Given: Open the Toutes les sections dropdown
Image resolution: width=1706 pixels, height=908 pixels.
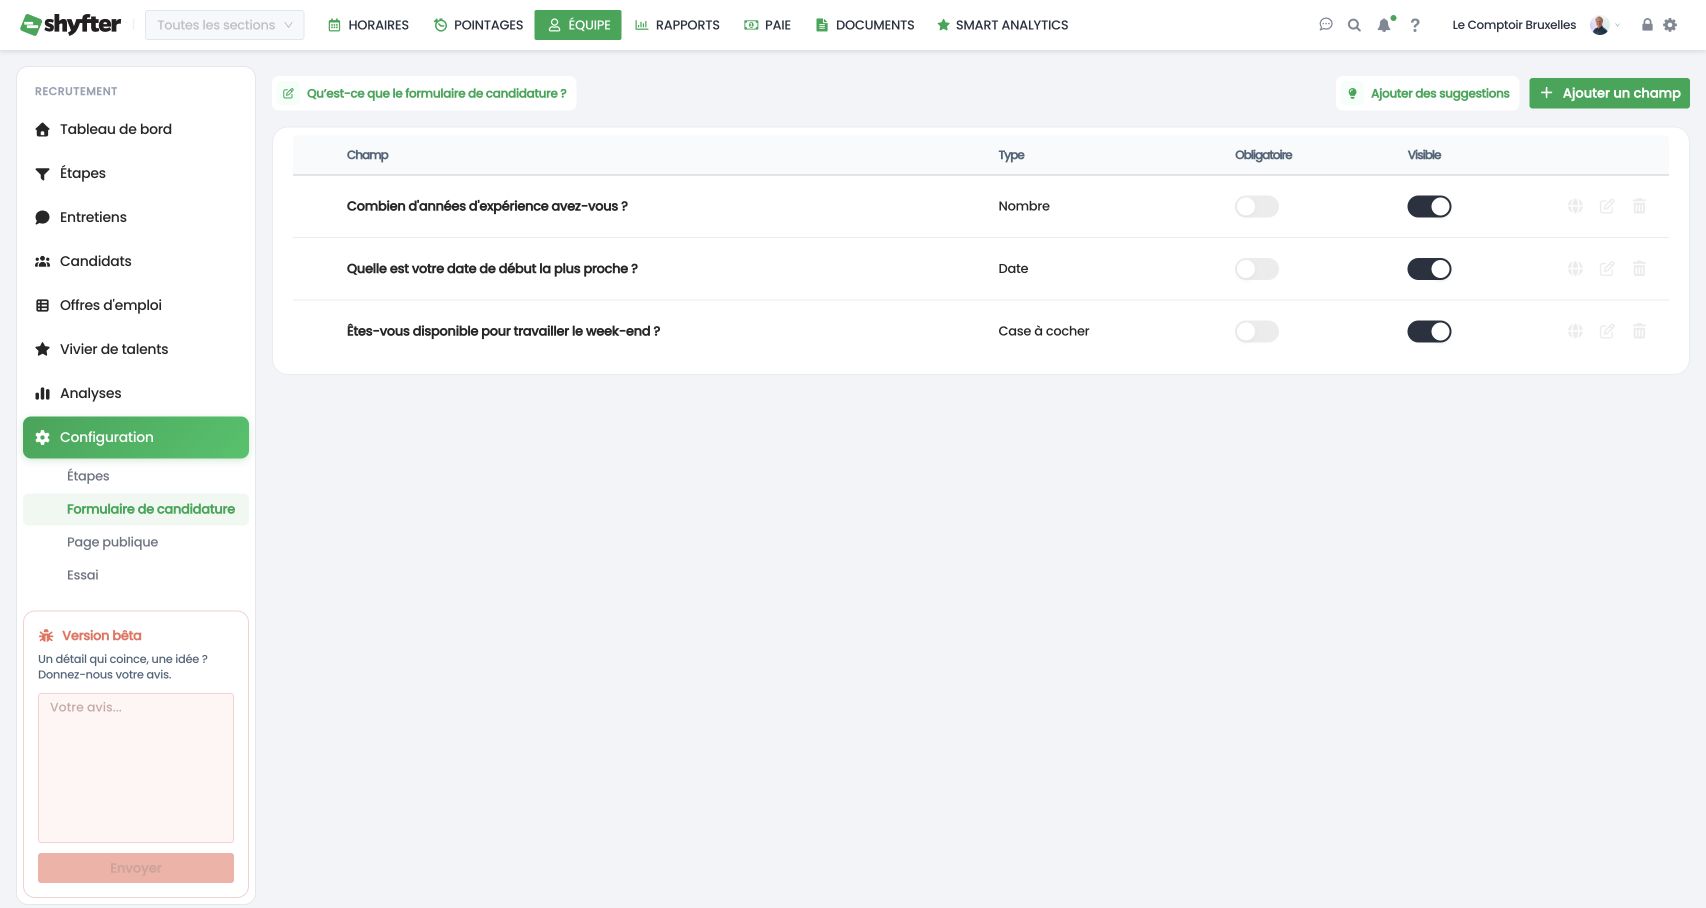Looking at the screenshot, I should pyautogui.click(x=224, y=25).
